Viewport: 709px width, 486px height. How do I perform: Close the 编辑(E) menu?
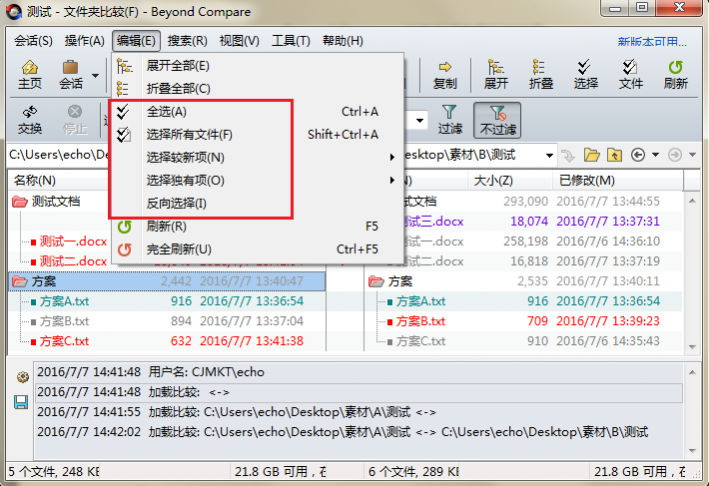point(136,41)
